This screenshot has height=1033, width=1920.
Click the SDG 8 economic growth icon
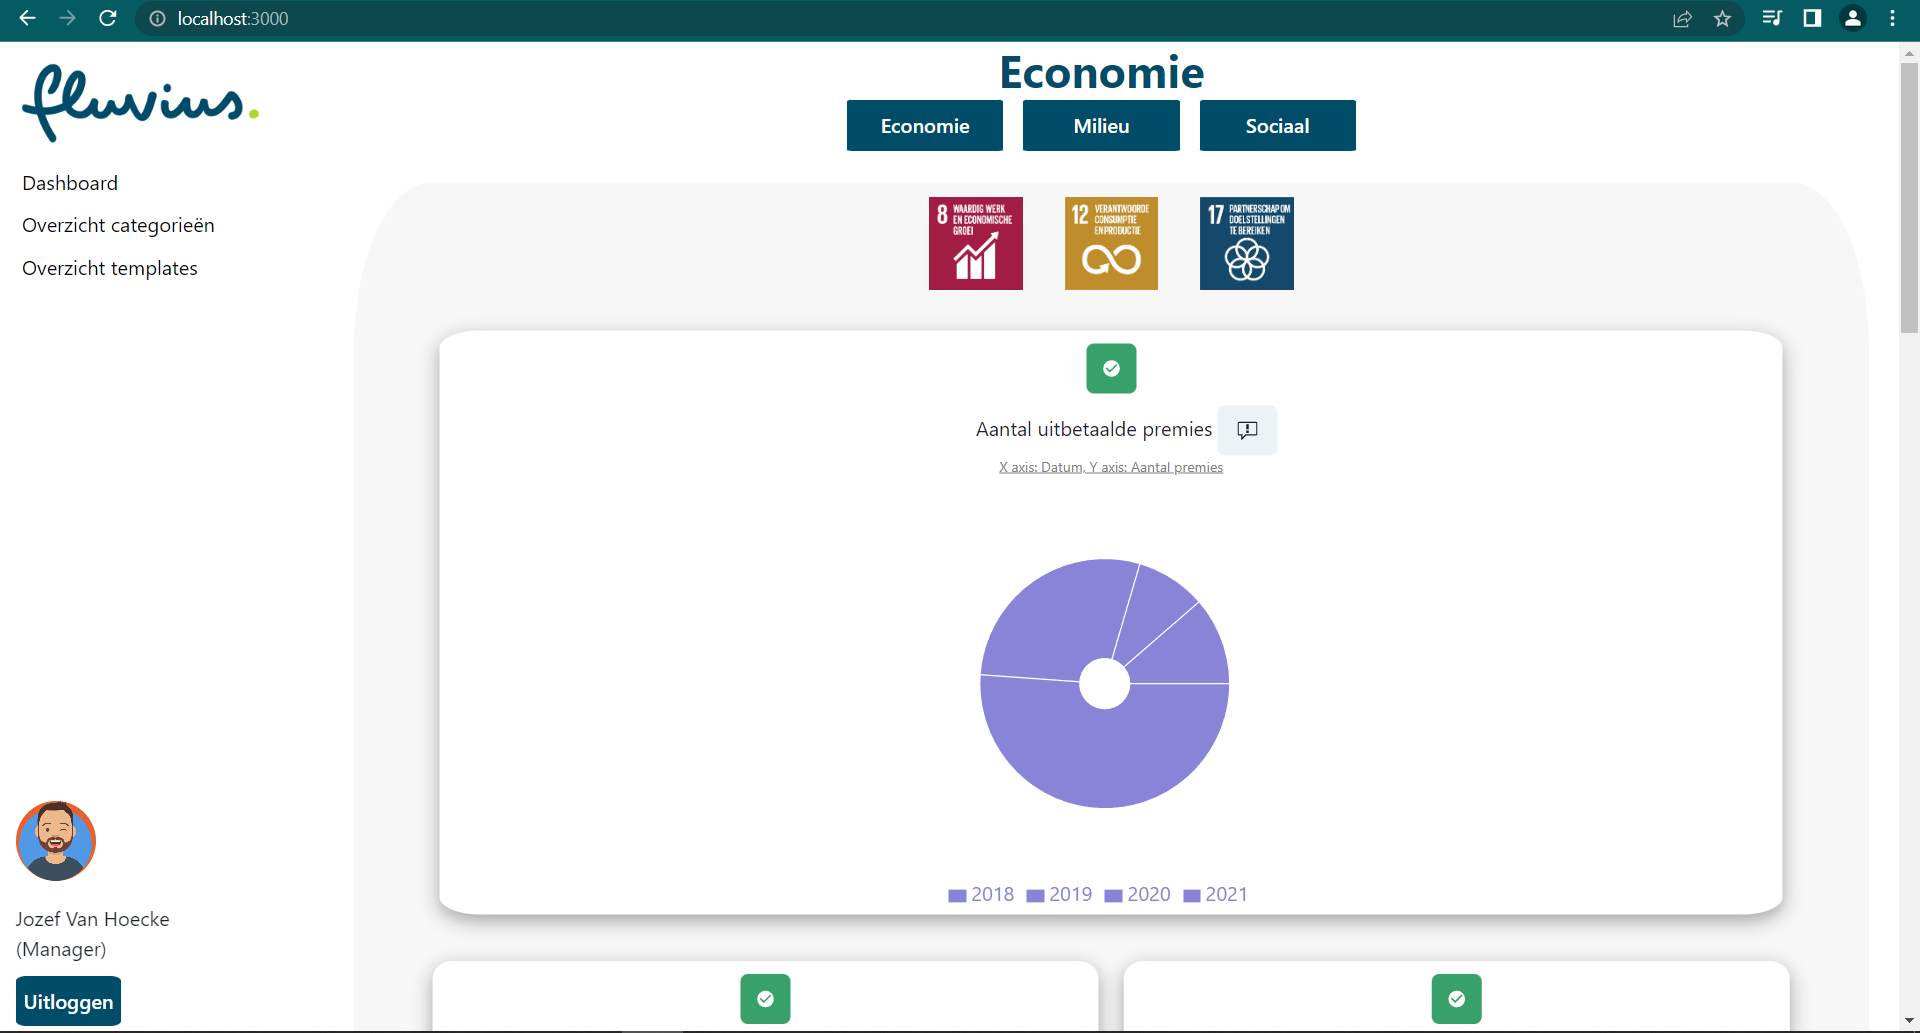[x=975, y=243]
